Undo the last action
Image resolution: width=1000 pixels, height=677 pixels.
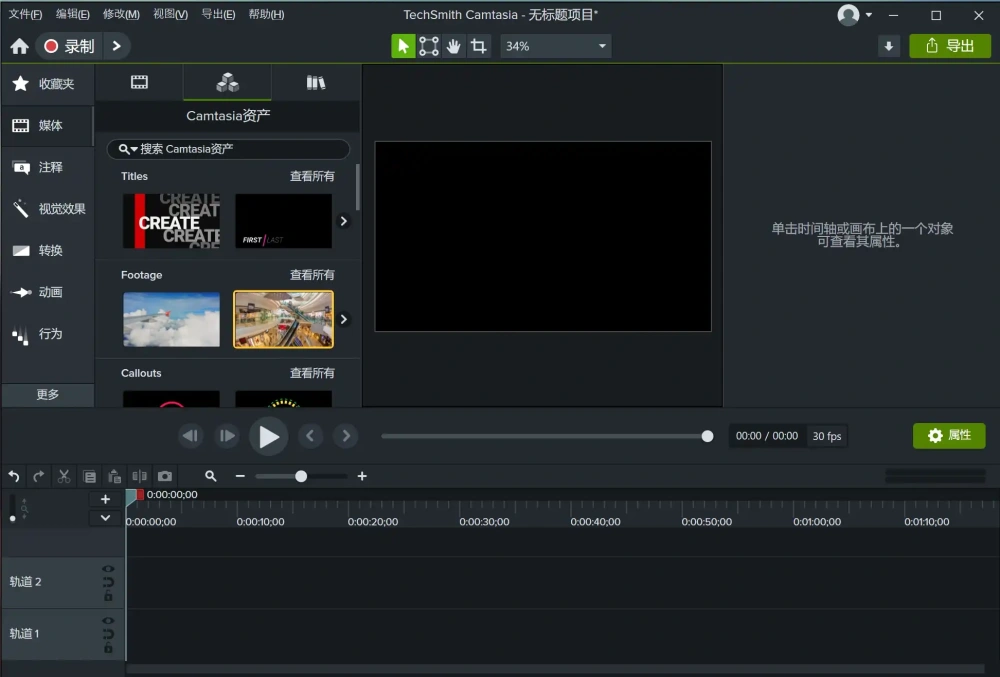[14, 476]
